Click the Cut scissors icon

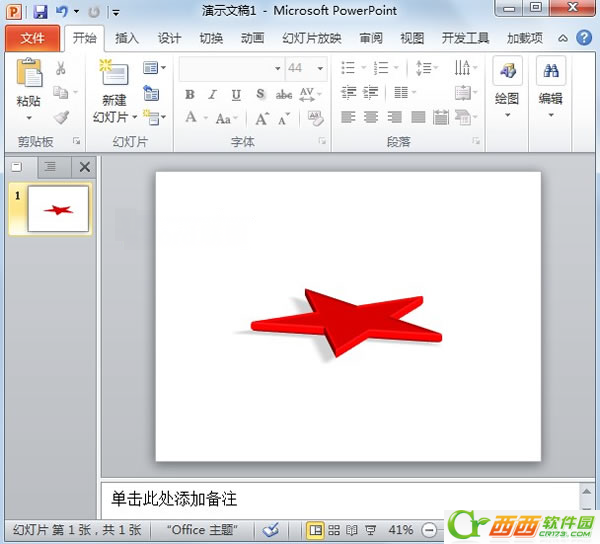coord(61,69)
